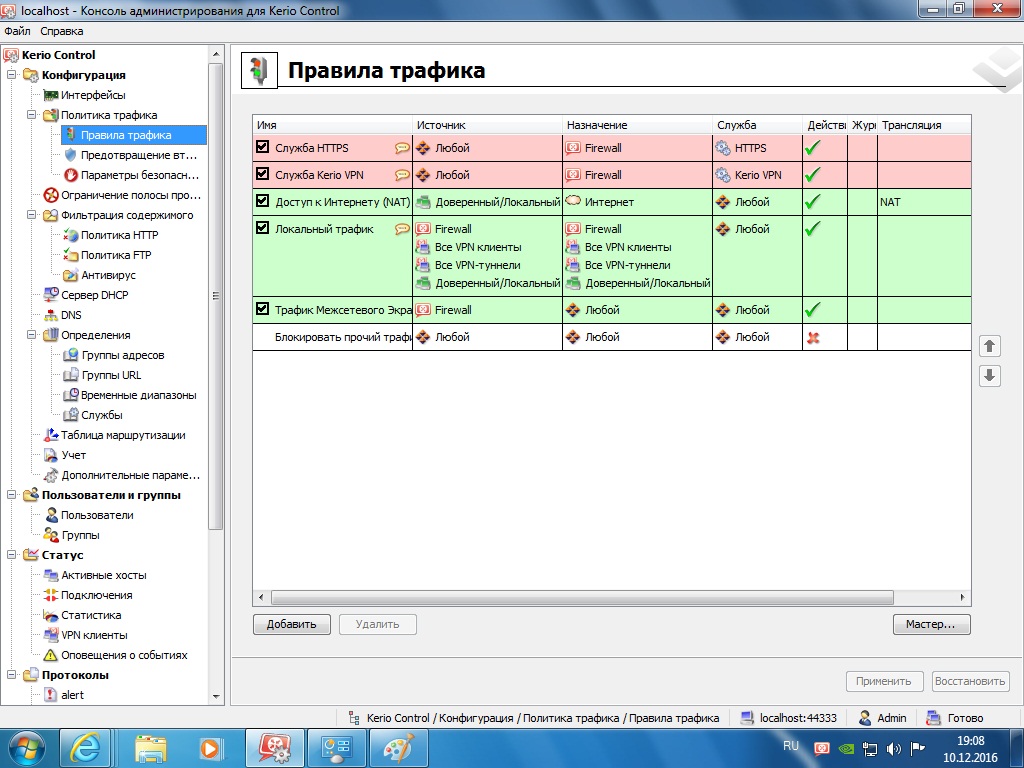Image resolution: width=1024 pixels, height=768 pixels.
Task: Open Службы definitions item
Action: 93,415
